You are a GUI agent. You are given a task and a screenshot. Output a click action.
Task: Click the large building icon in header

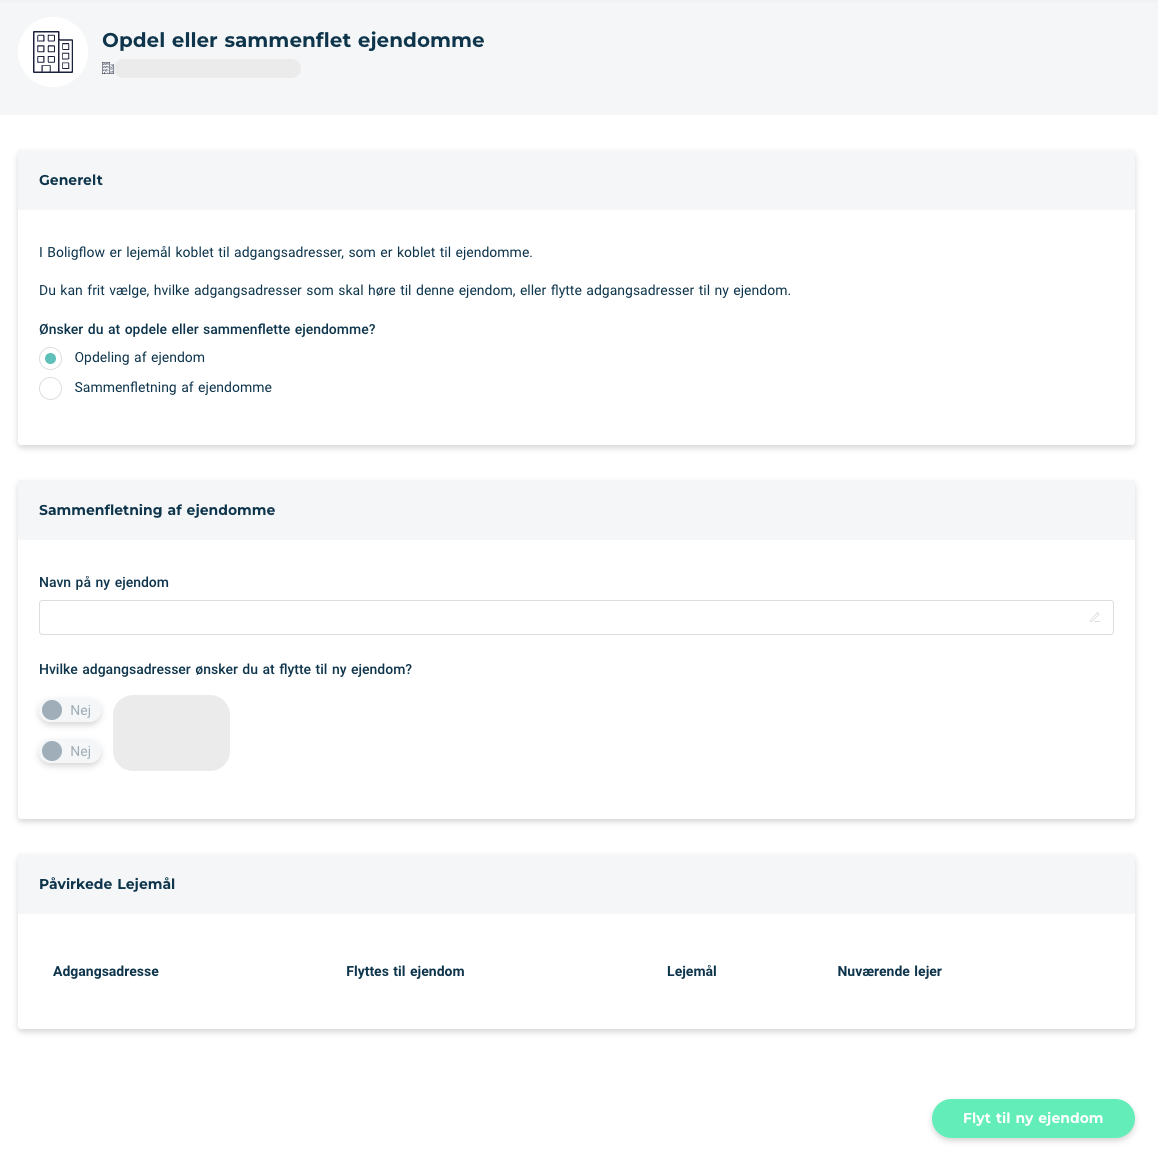click(x=53, y=52)
